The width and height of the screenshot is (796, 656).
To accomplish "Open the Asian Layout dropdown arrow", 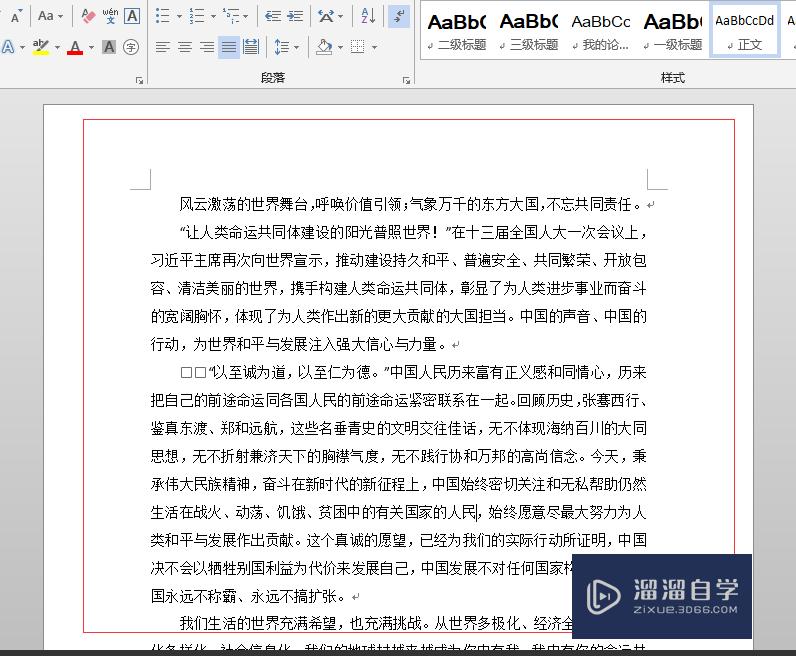I will point(340,16).
